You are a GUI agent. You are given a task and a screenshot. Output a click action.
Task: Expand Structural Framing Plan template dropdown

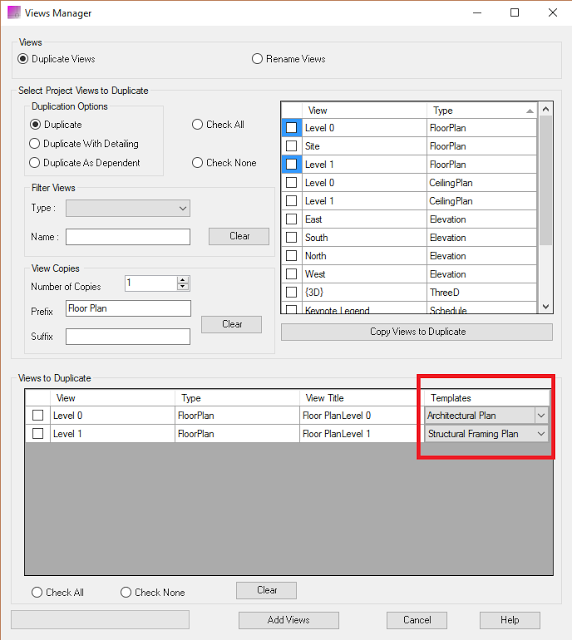541,433
